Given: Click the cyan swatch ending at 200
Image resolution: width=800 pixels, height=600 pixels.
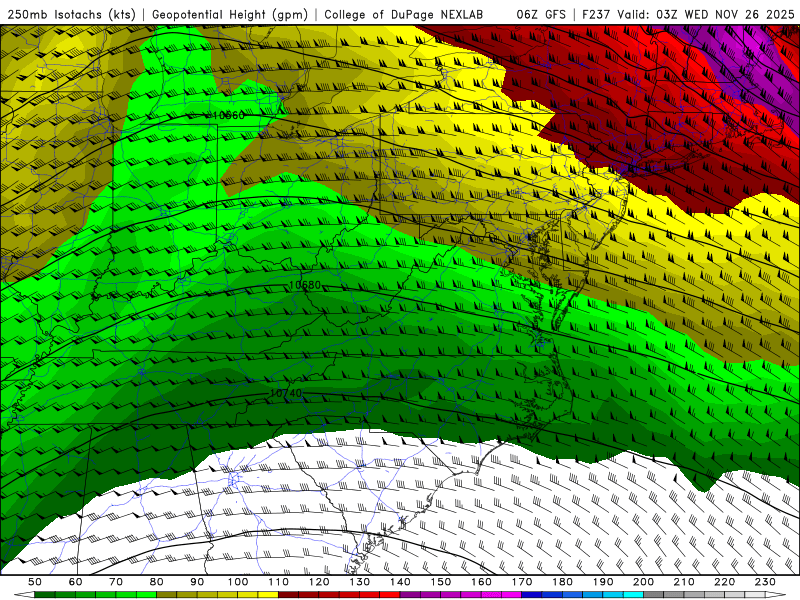Looking at the screenshot, I should pyautogui.click(x=633, y=595).
